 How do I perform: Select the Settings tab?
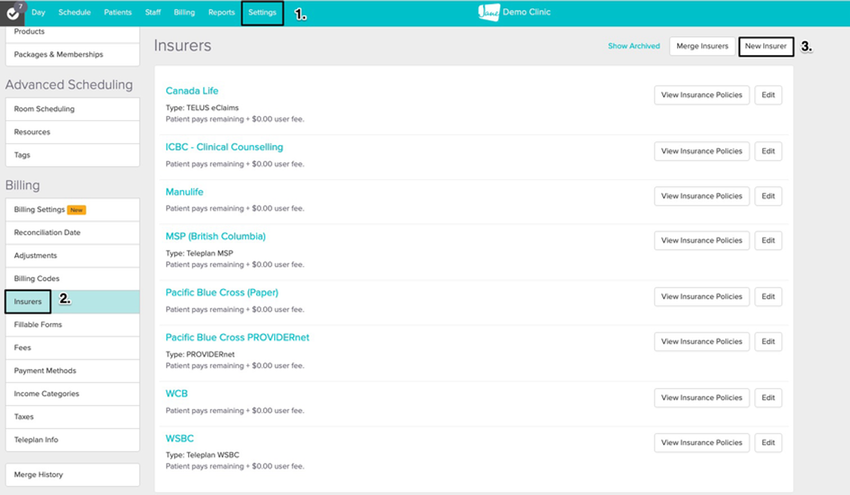tap(262, 12)
